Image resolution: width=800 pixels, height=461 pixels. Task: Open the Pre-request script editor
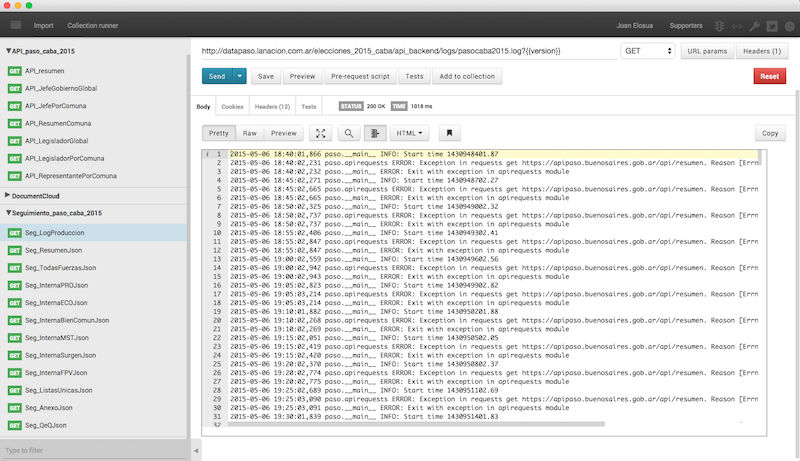(360, 76)
